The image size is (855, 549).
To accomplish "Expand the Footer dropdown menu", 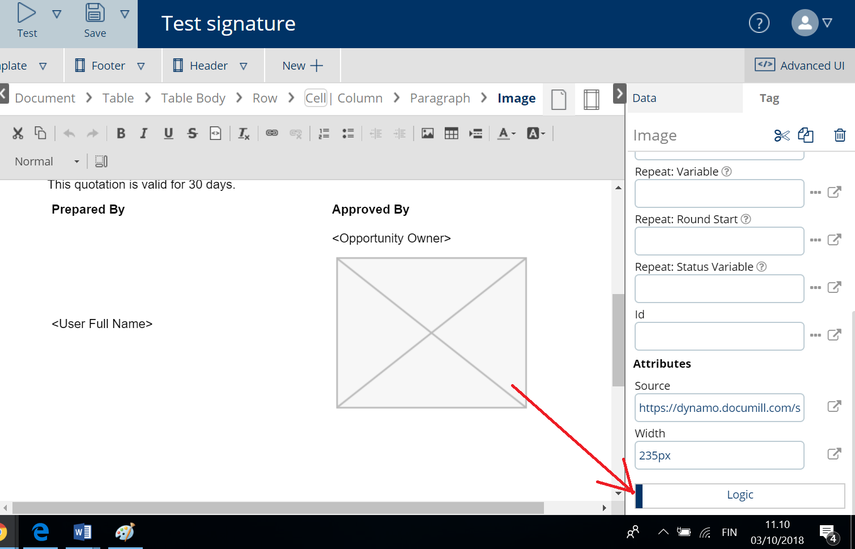I will [141, 66].
